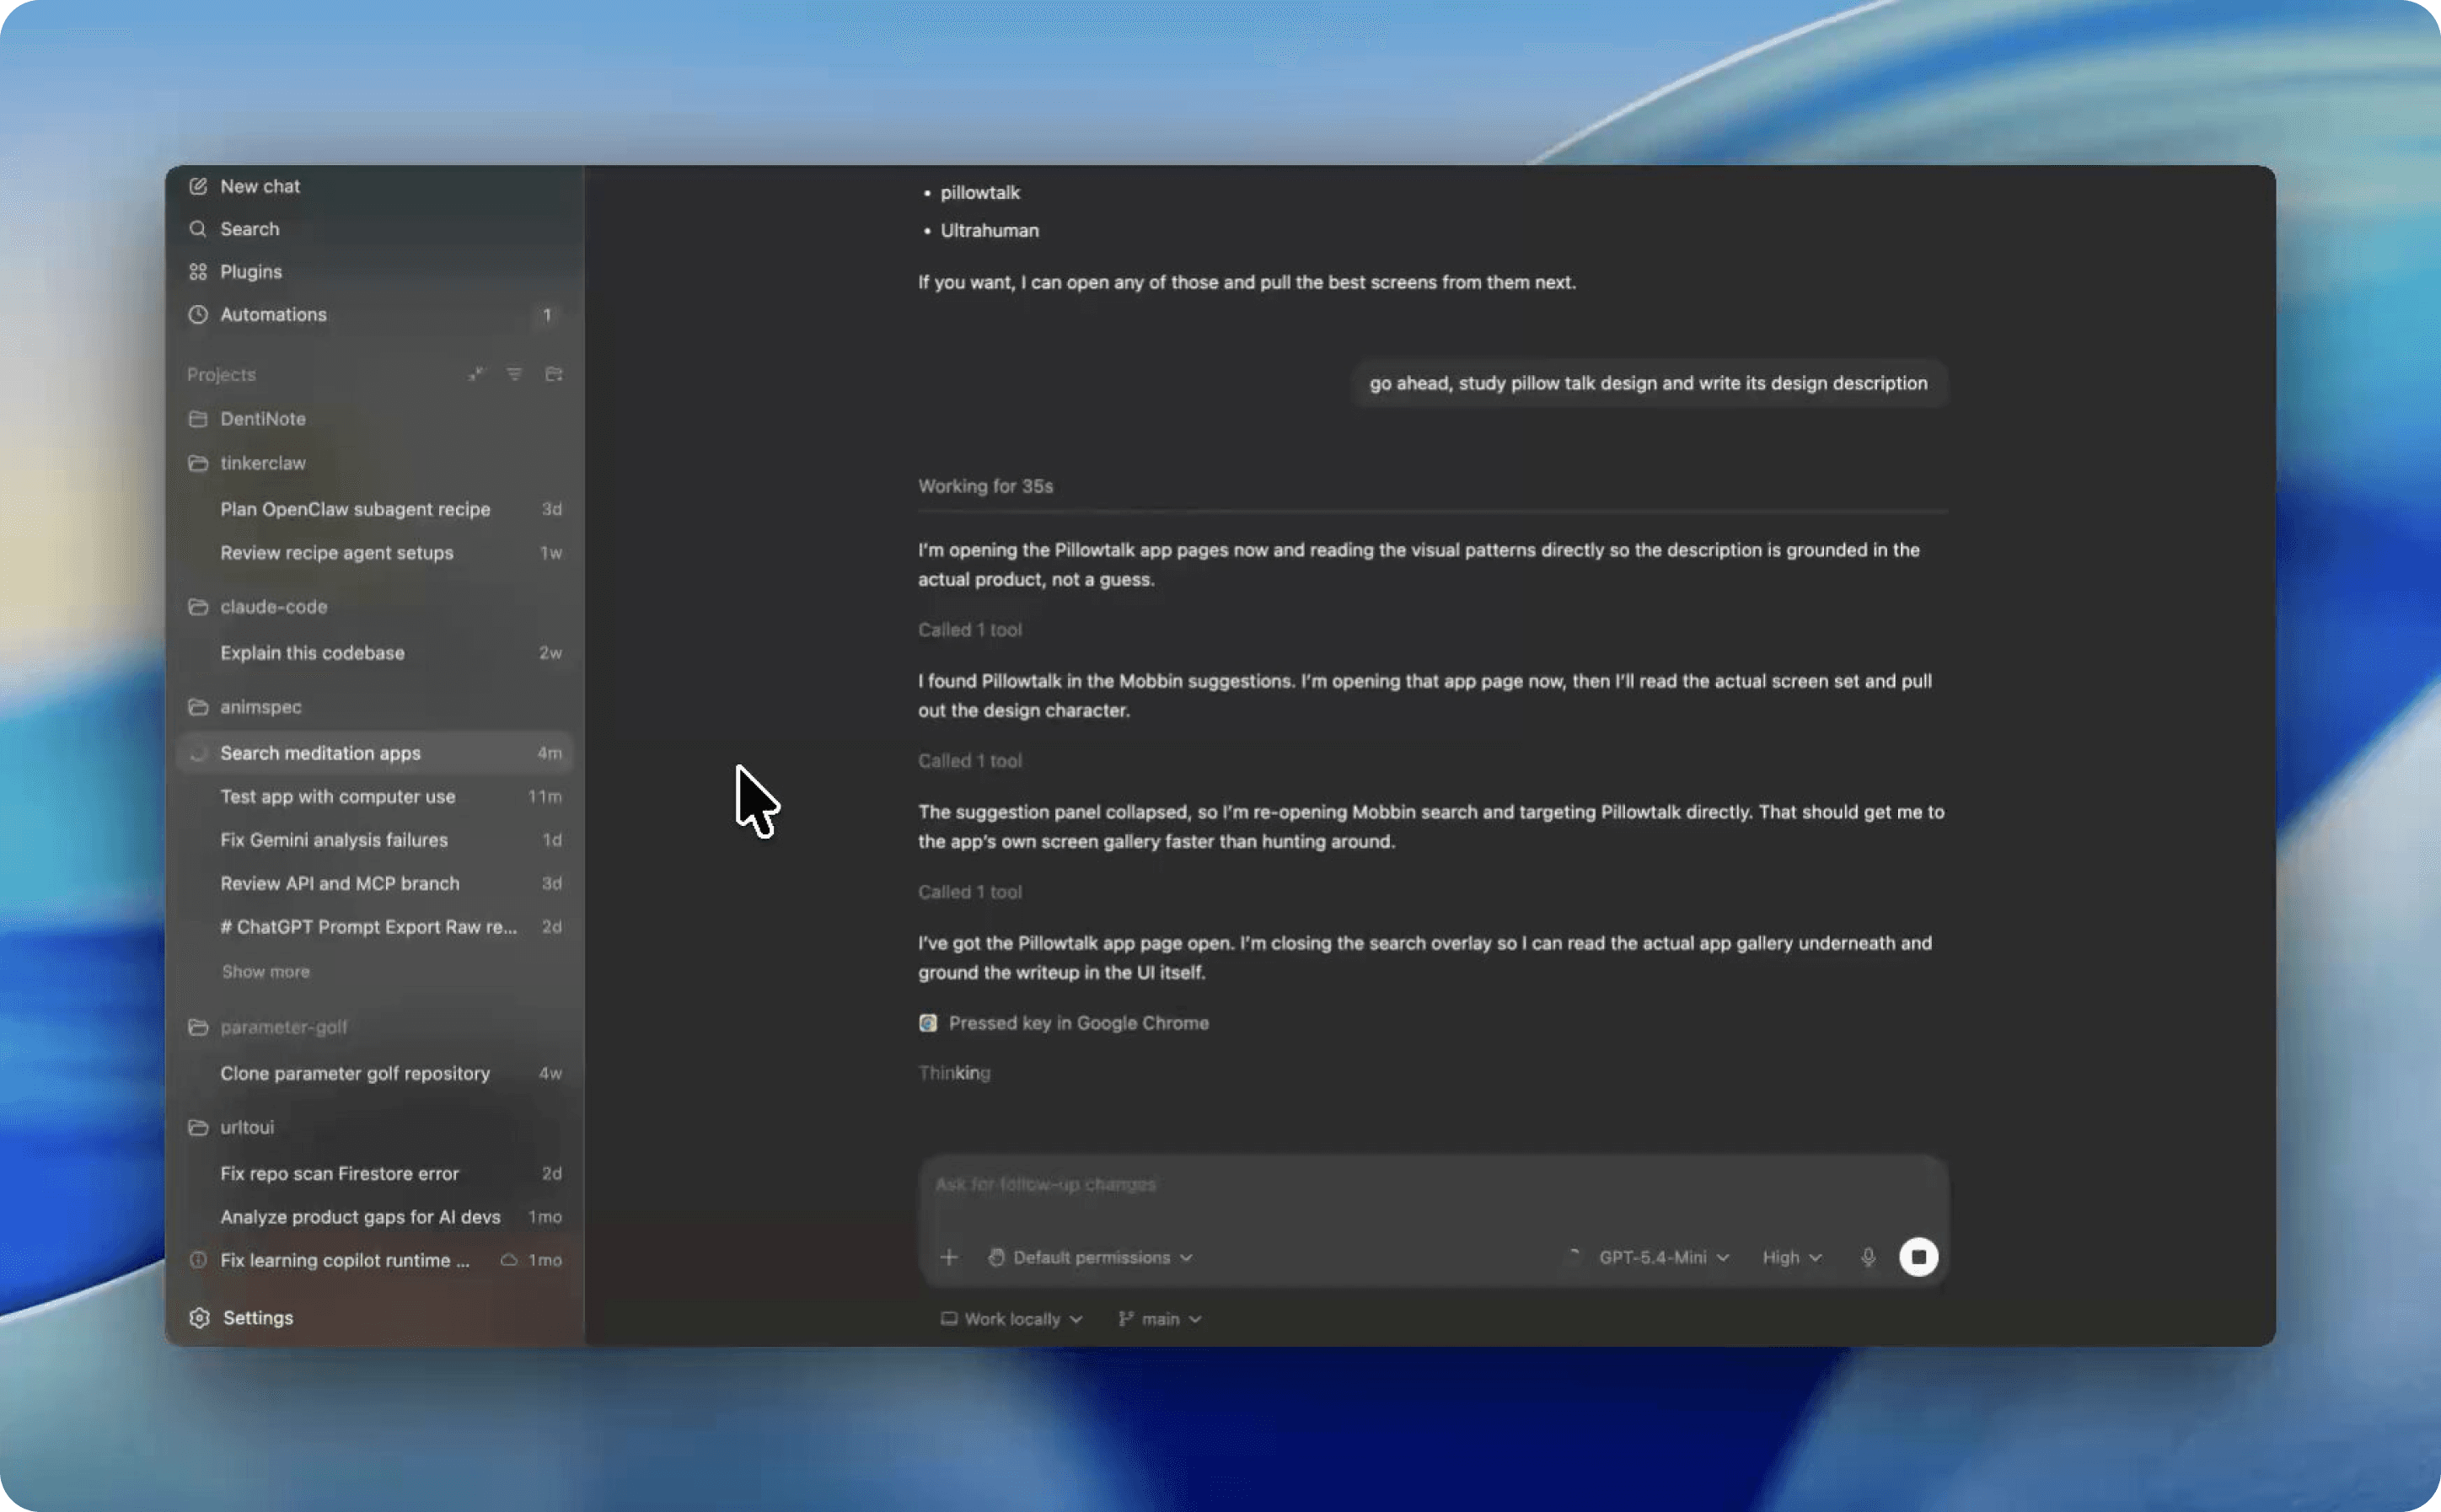This screenshot has height=1512, width=2441.
Task: Open the Test app with computer use chat
Action: (337, 797)
